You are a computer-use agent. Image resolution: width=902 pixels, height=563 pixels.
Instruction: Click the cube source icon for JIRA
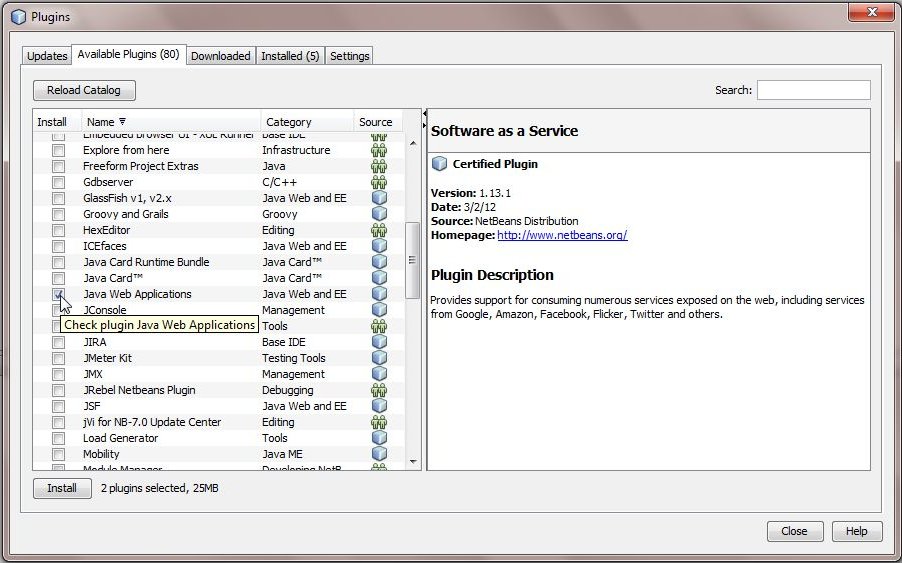(379, 342)
